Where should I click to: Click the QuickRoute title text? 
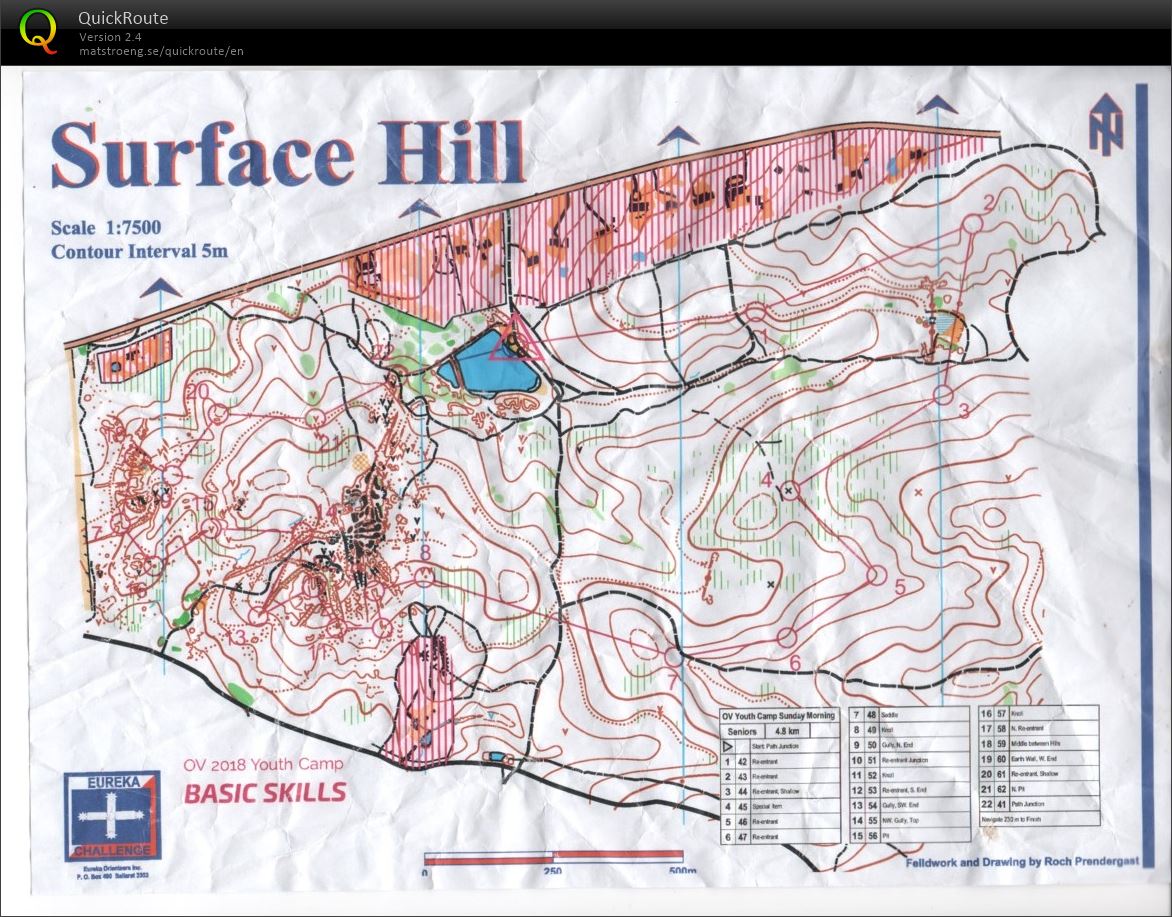click(123, 18)
